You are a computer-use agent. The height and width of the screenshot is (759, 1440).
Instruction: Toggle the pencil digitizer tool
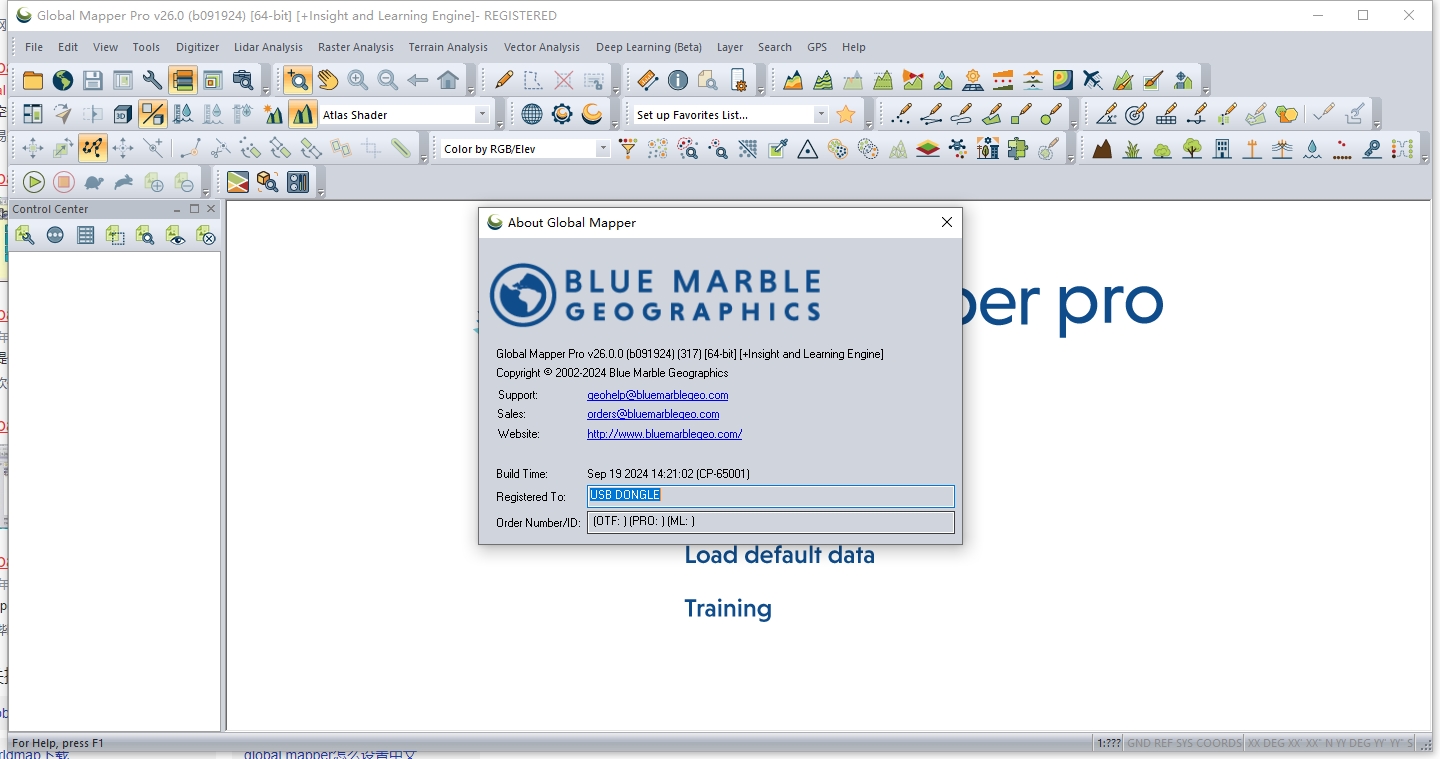(x=505, y=81)
